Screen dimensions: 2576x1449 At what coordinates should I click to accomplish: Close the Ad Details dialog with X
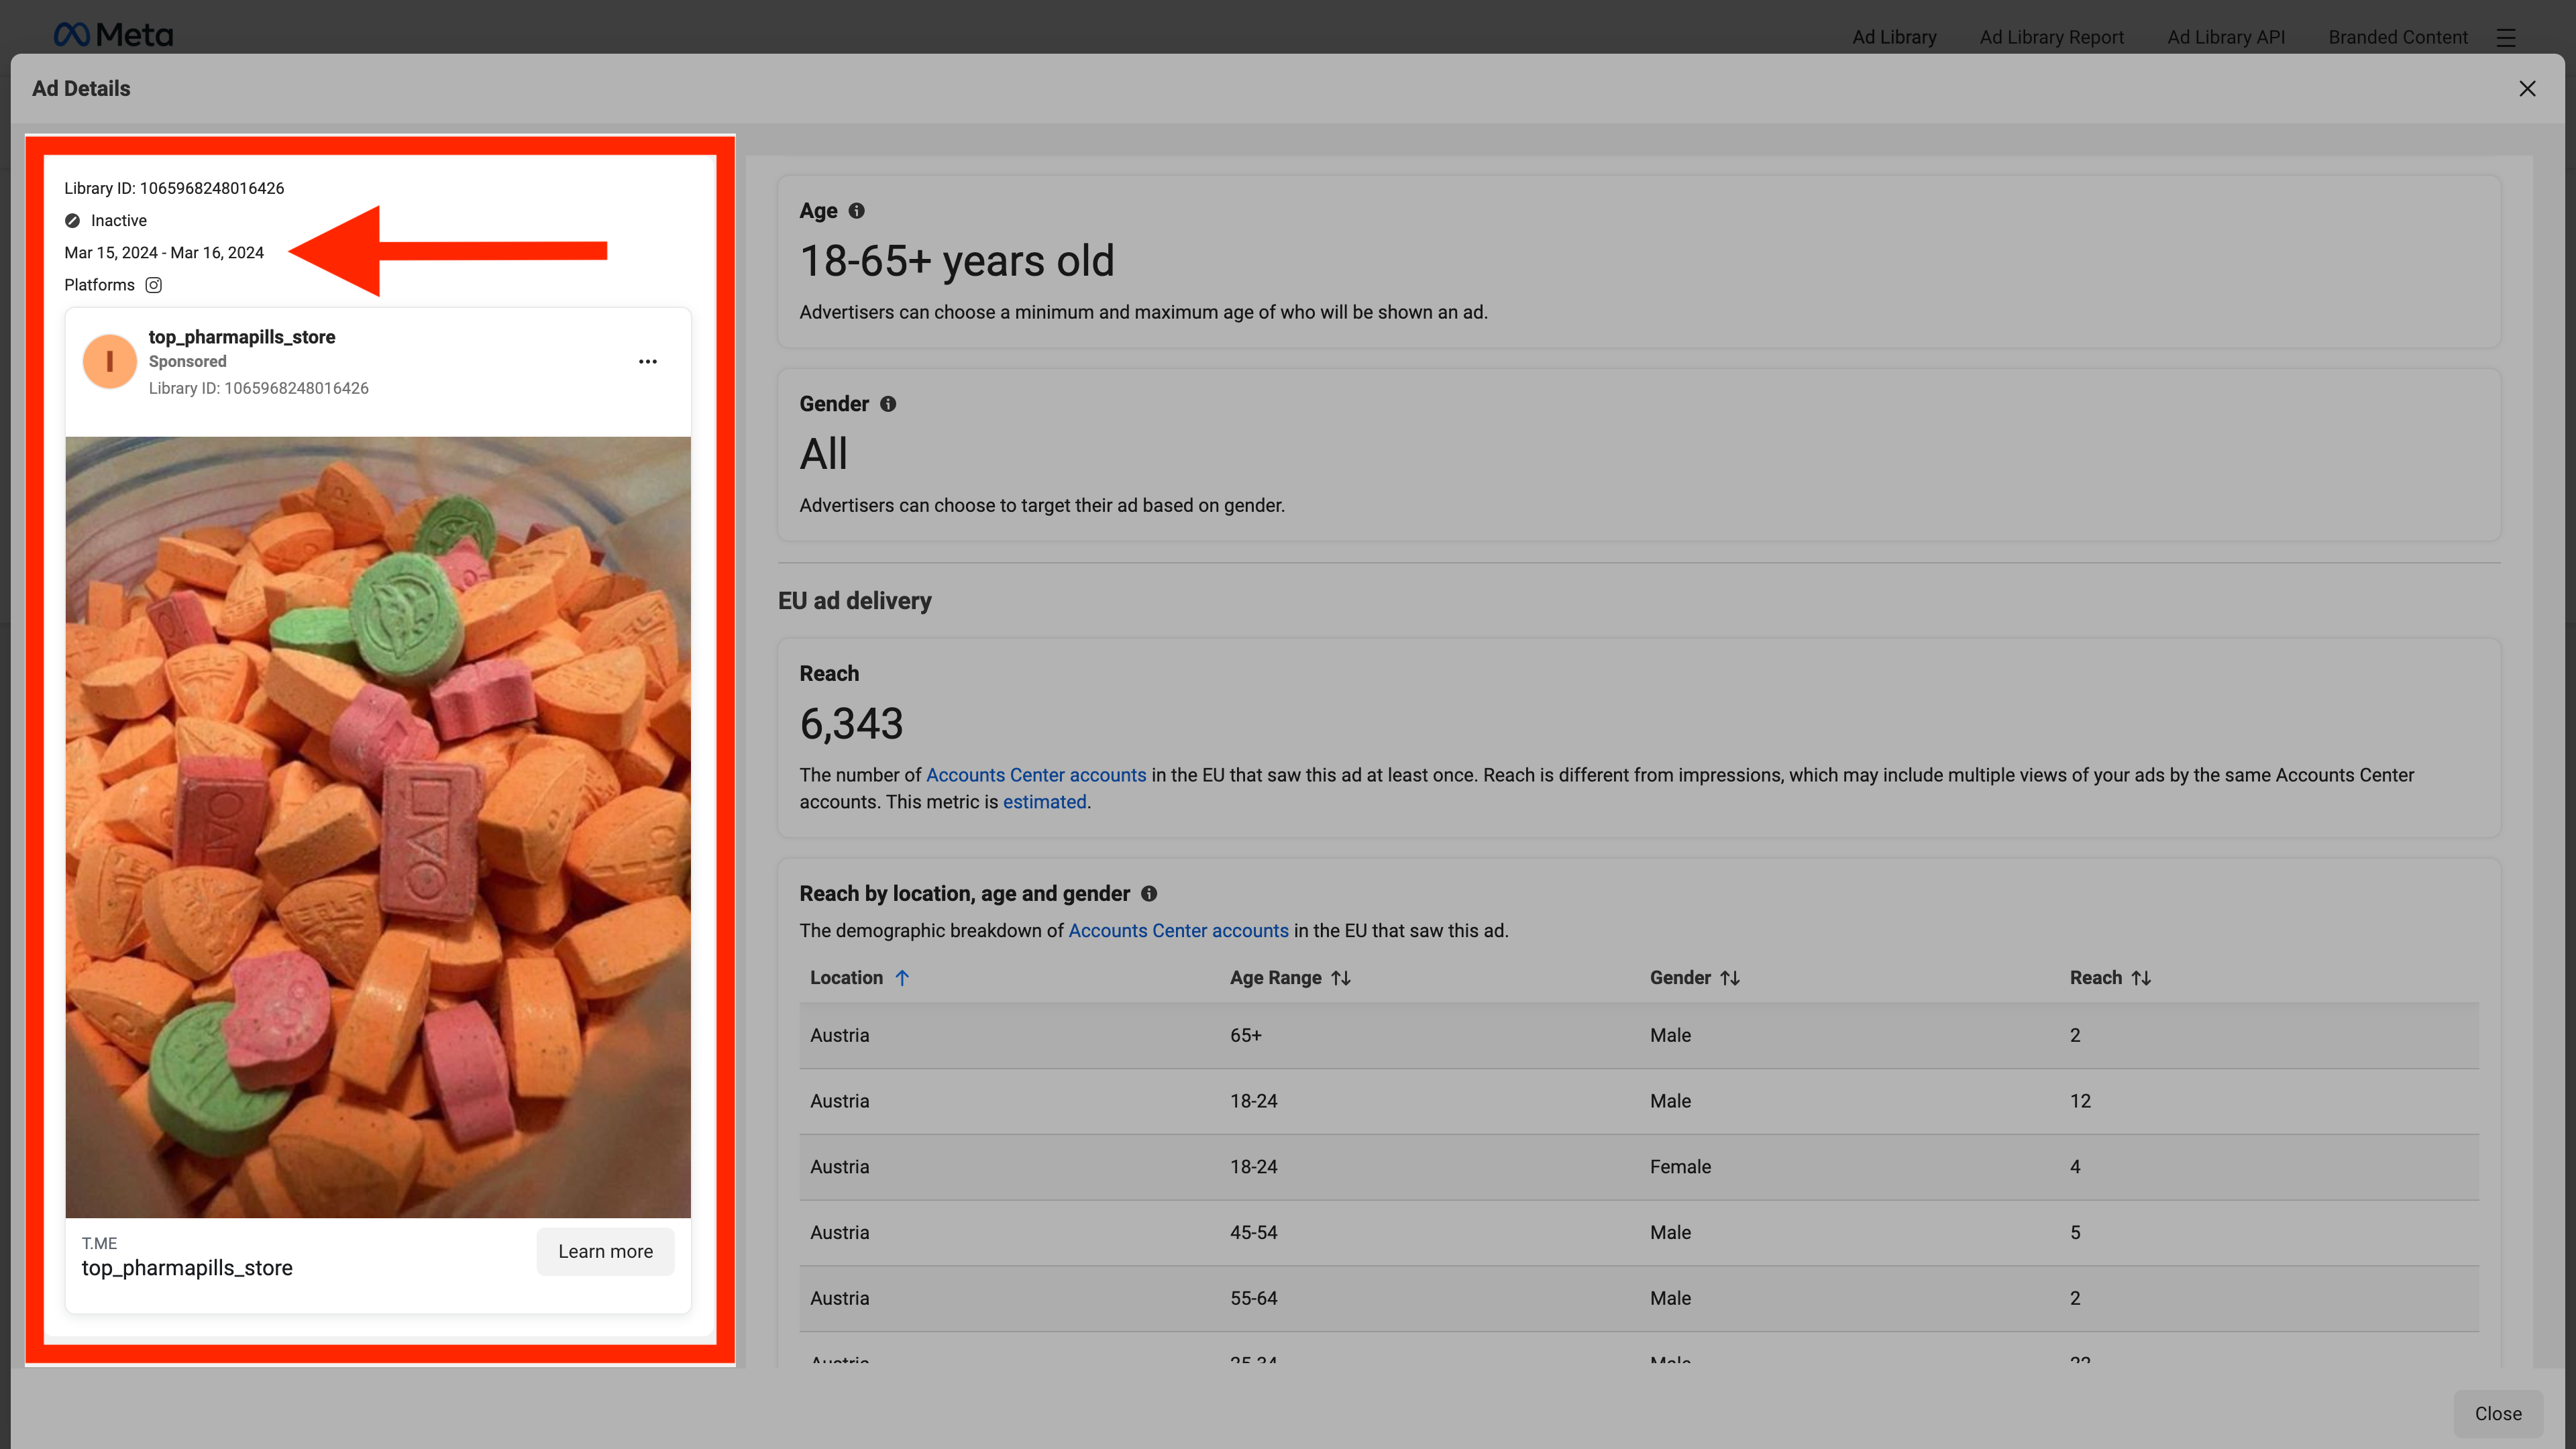(2527, 89)
